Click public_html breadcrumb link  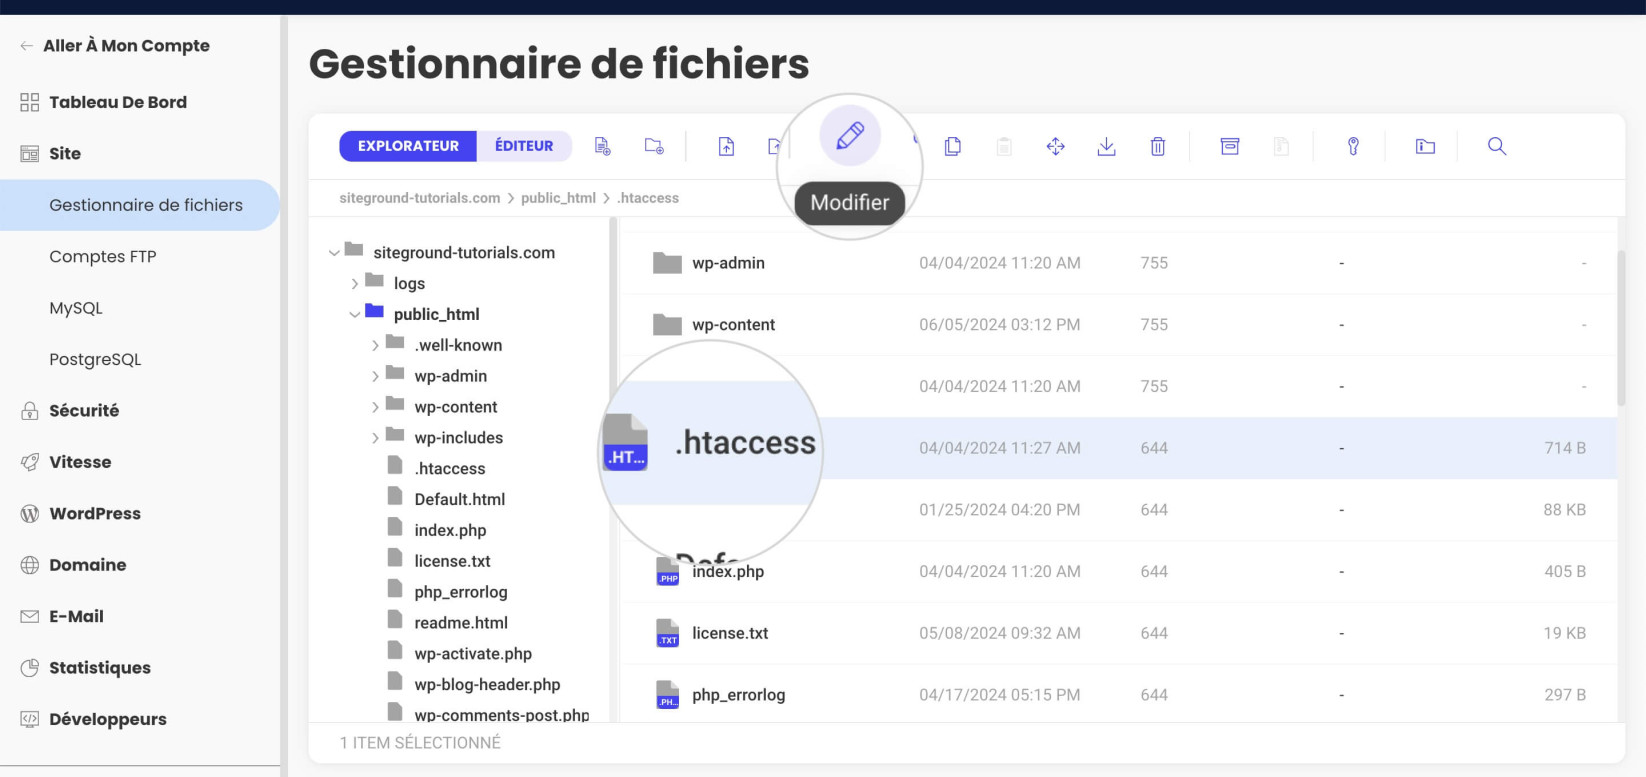pos(558,198)
